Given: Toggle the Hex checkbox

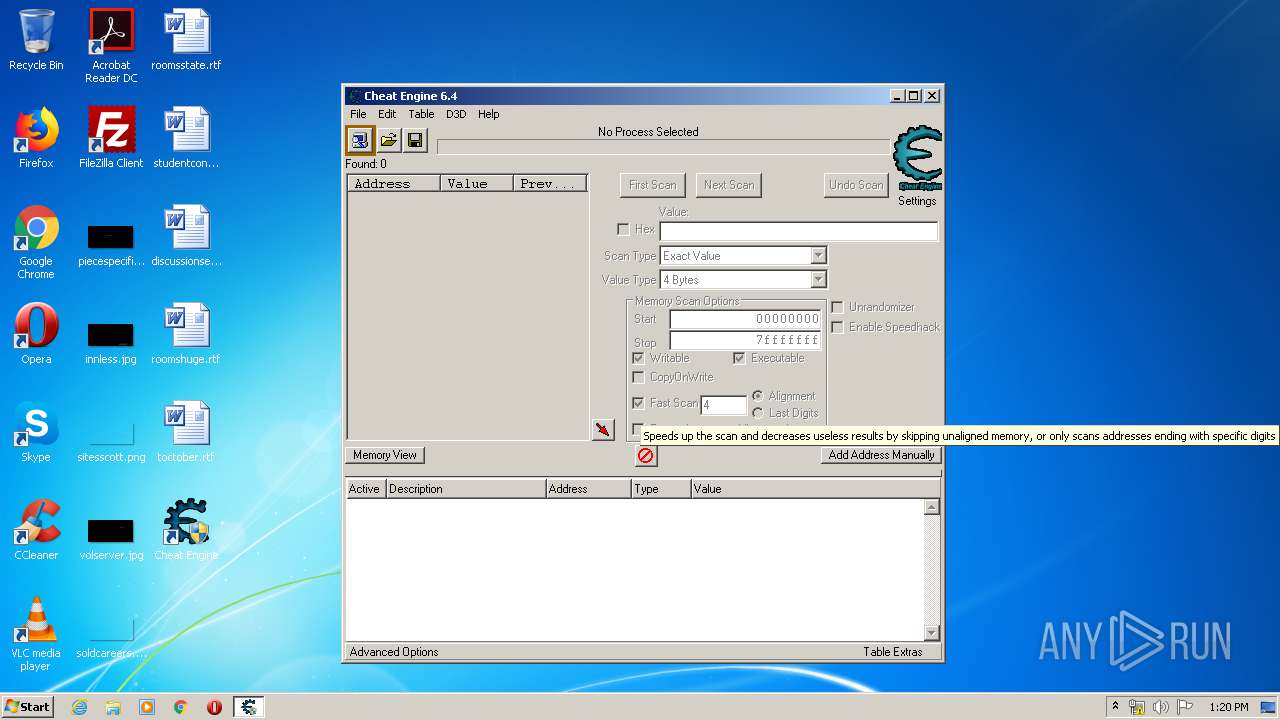Looking at the screenshot, I should click(623, 229).
